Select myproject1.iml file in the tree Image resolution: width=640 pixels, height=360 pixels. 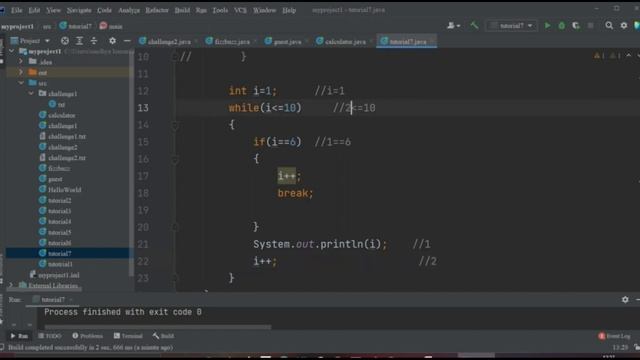pyautogui.click(x=55, y=275)
